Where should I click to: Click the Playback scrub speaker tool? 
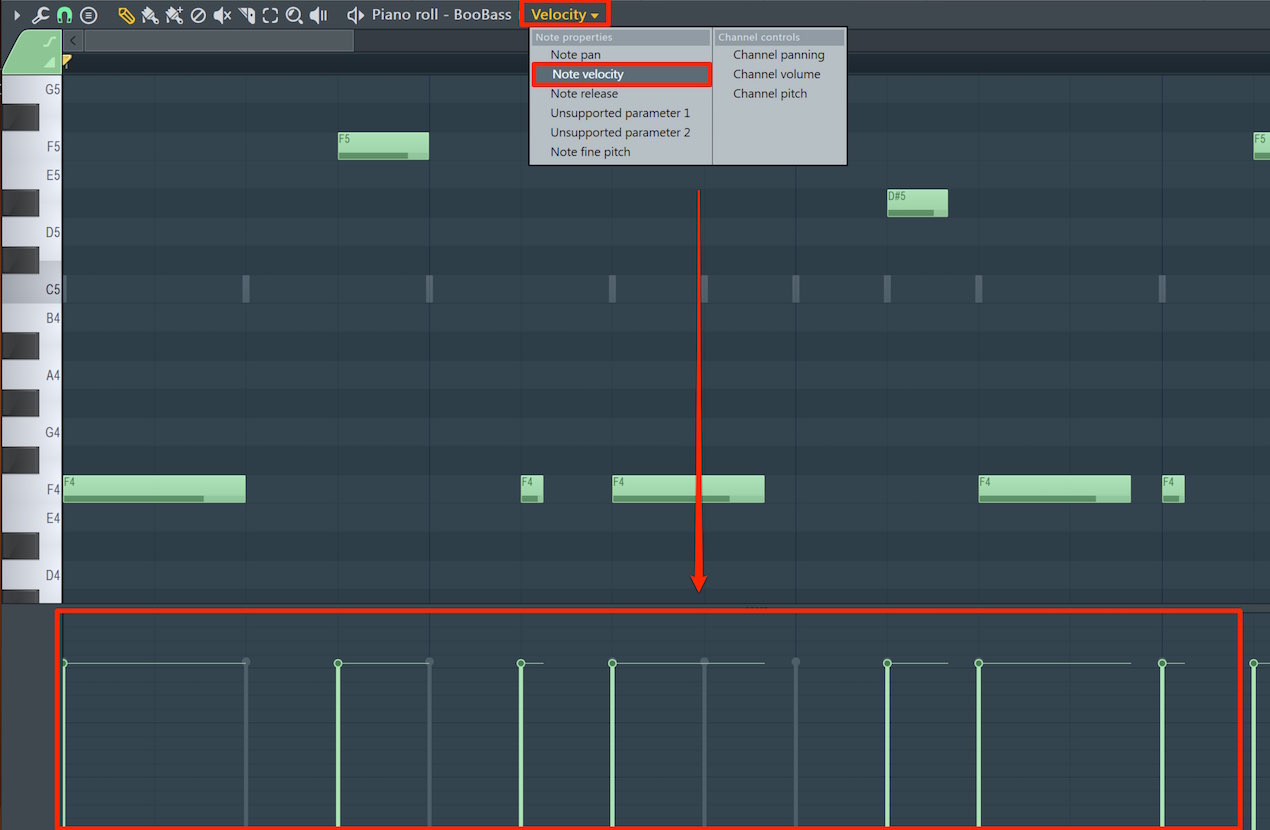click(x=318, y=15)
